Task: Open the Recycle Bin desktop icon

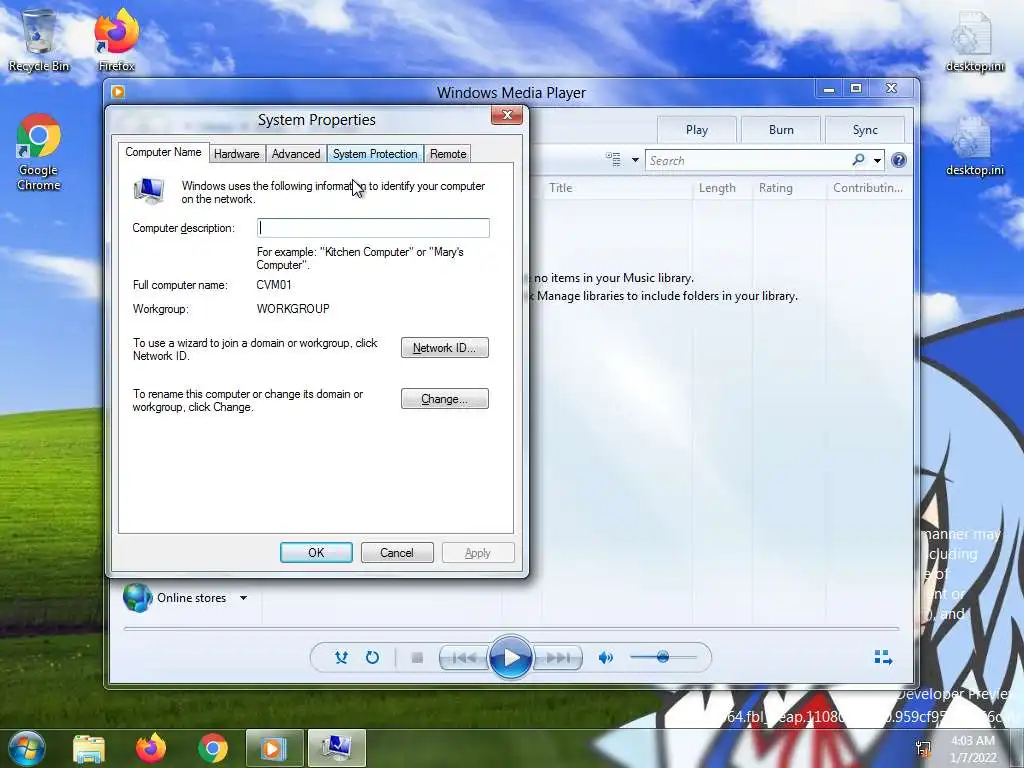Action: point(39,40)
